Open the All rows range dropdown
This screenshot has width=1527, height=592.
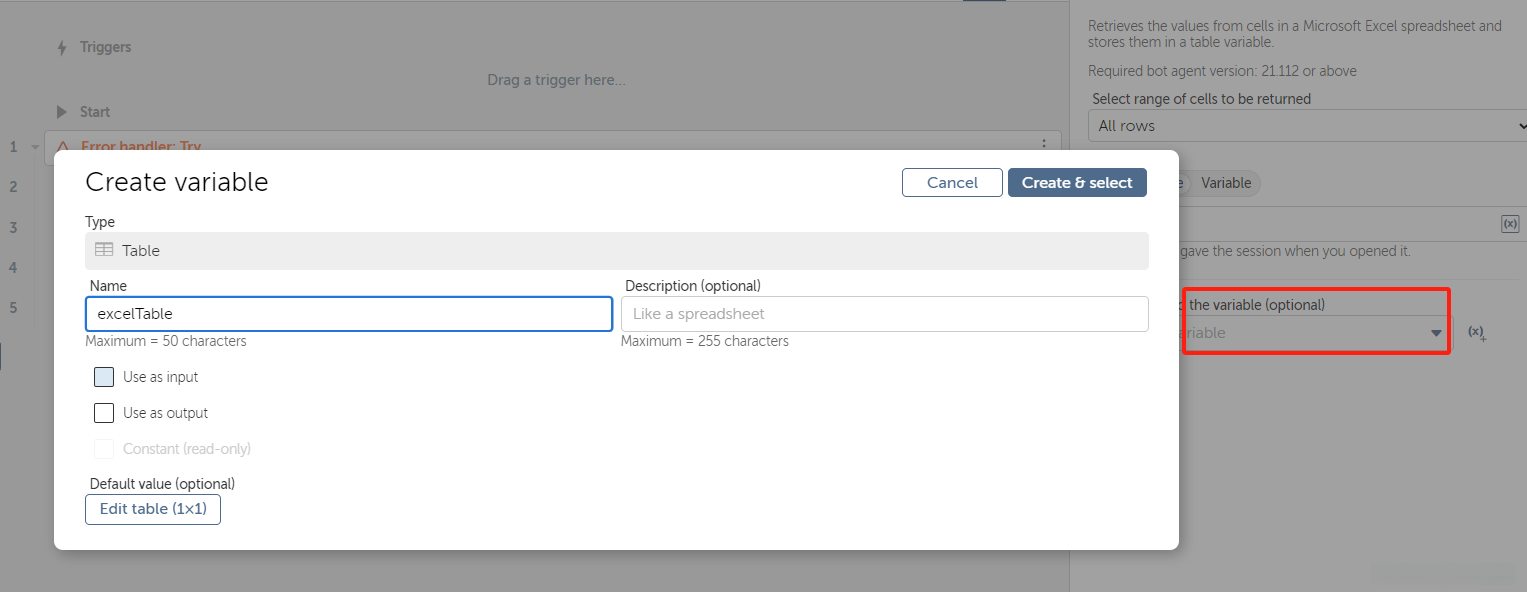[1306, 126]
